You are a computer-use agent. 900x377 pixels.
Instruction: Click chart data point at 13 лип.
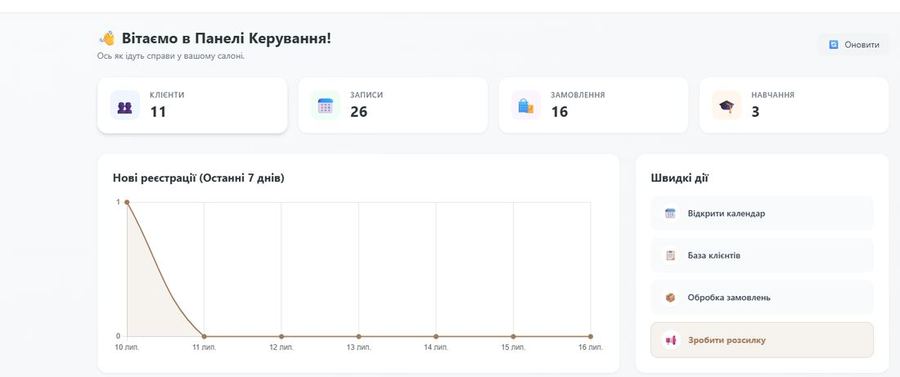(359, 336)
